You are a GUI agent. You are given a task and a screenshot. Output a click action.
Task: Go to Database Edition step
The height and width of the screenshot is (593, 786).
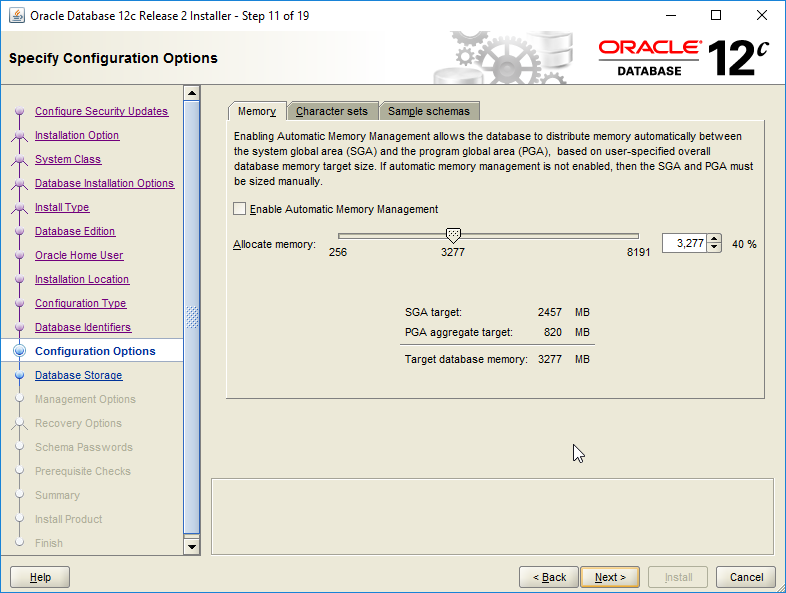click(75, 232)
